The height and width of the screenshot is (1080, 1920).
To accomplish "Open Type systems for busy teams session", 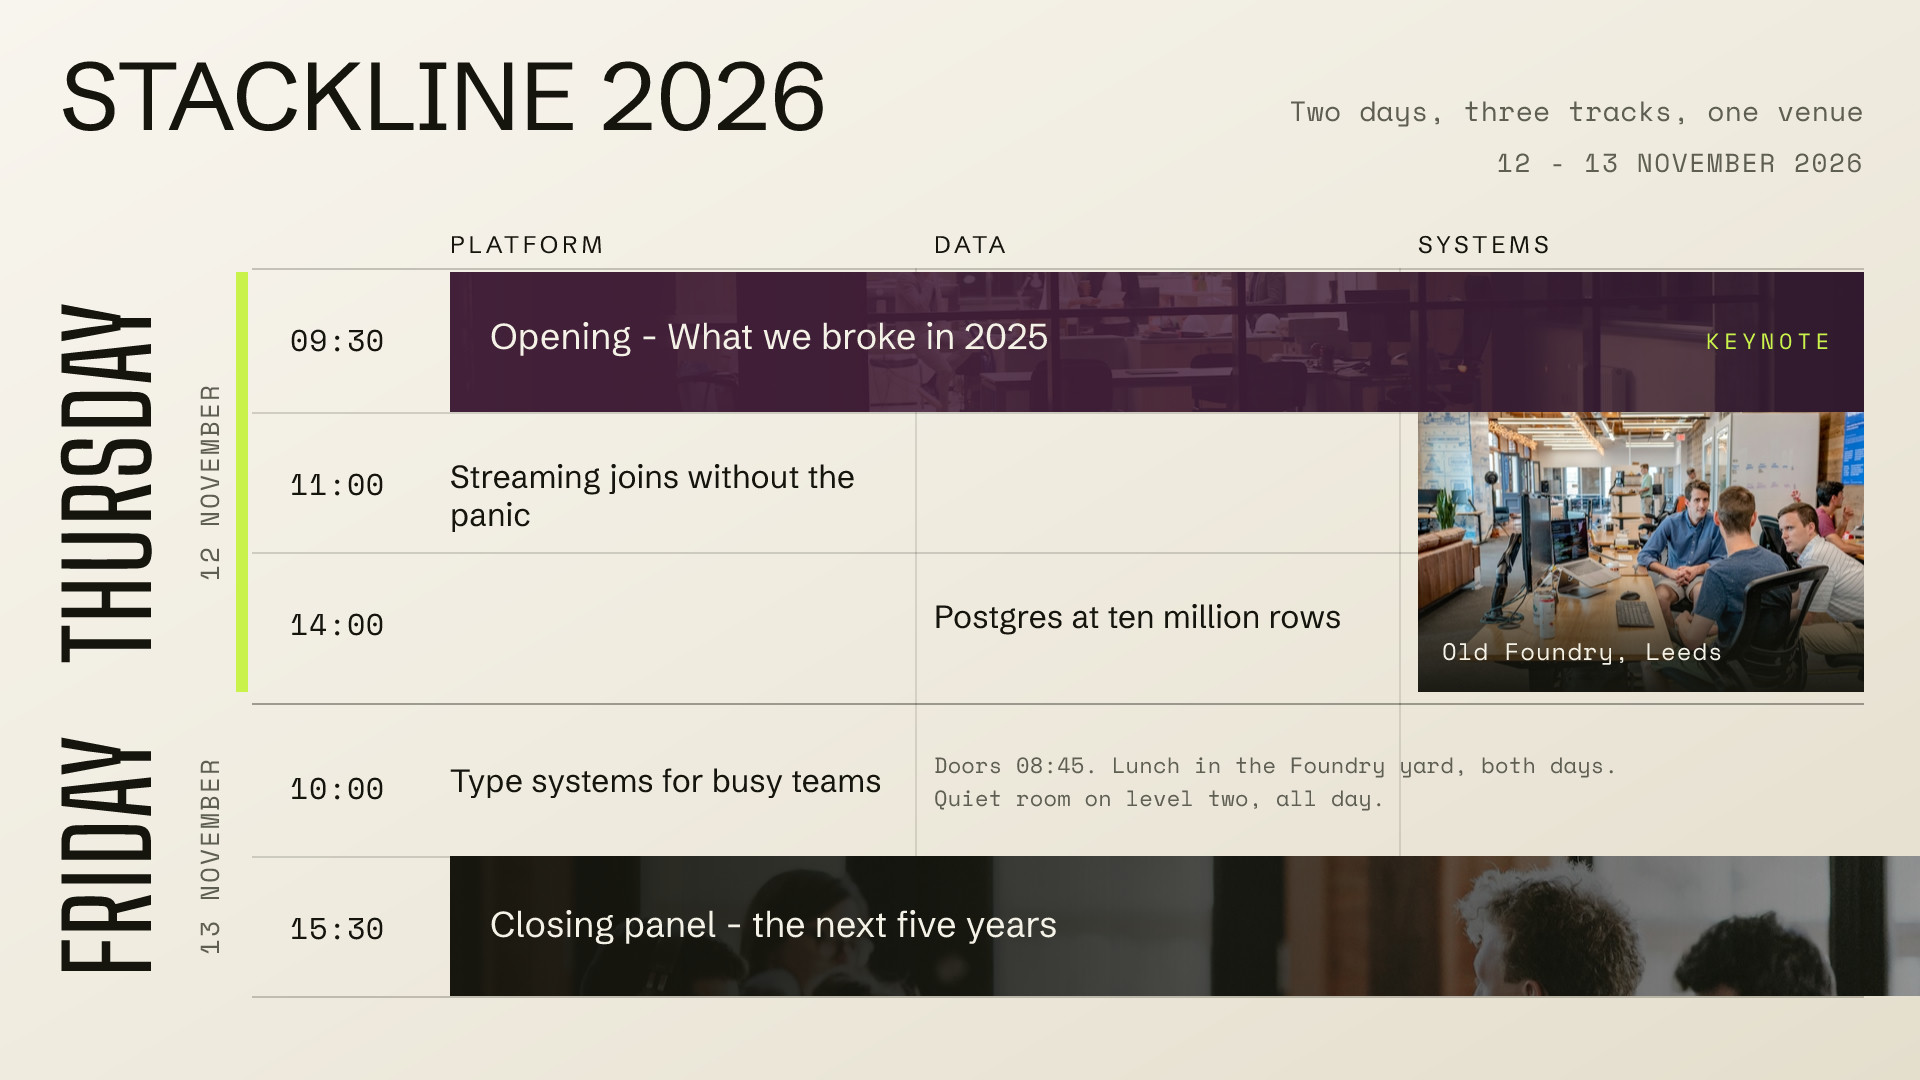I will coord(665,781).
